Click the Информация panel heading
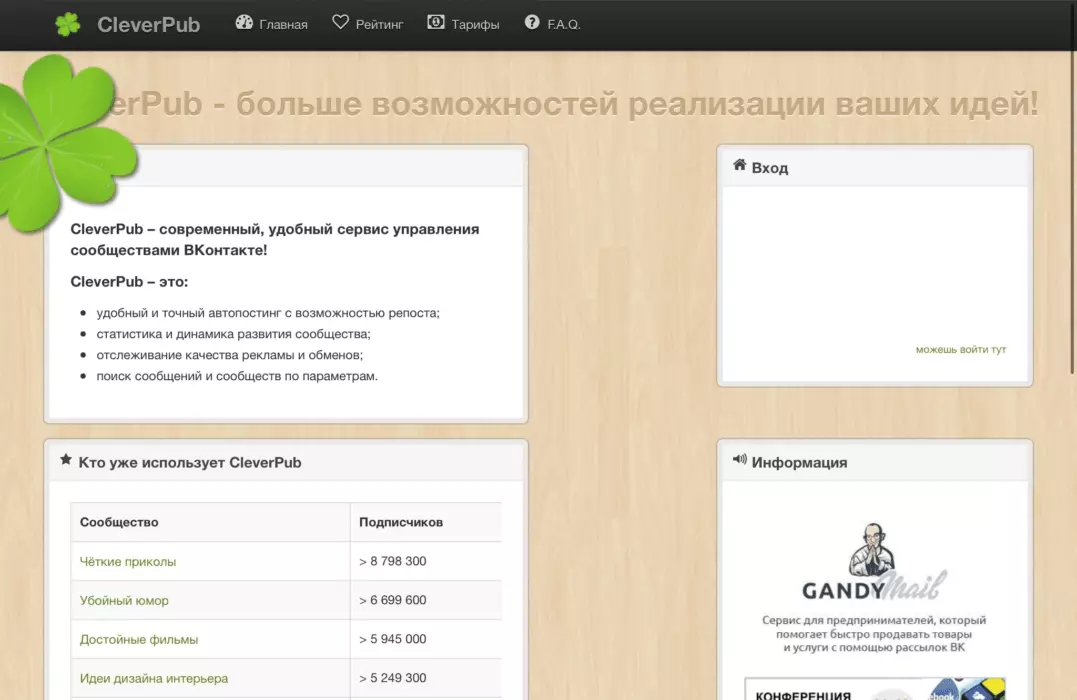 (x=799, y=463)
